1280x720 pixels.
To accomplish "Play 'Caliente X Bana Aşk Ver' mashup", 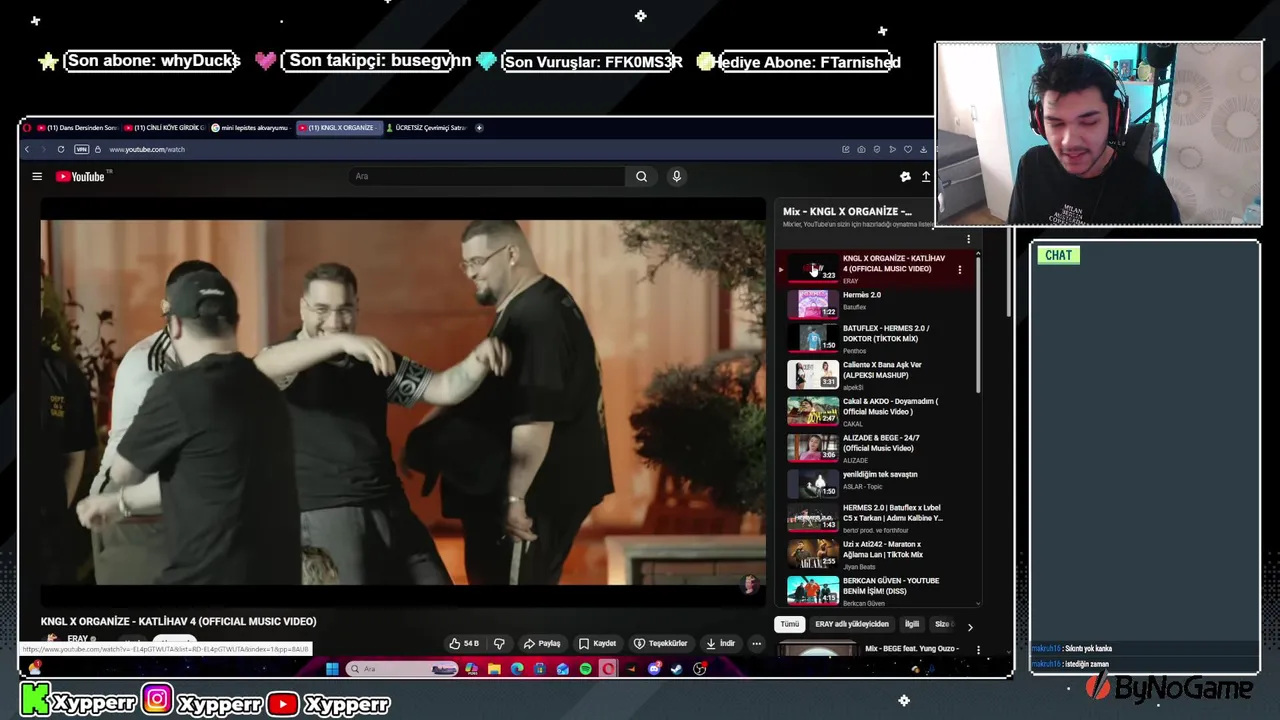I will pyautogui.click(x=878, y=374).
